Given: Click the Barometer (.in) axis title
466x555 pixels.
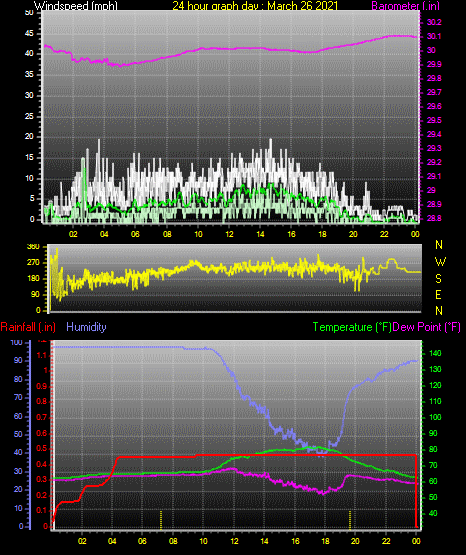Looking at the screenshot, I should [405, 5].
